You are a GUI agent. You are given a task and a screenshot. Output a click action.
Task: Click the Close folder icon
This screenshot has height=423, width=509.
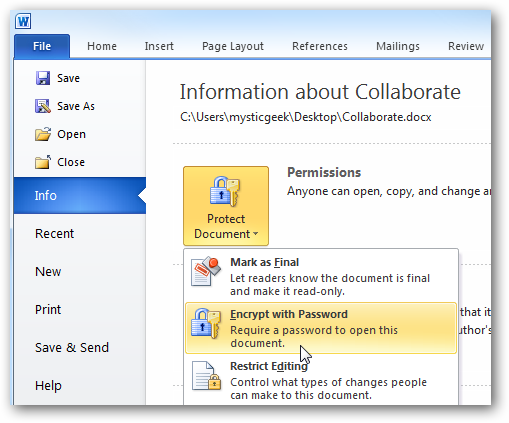coord(43,162)
